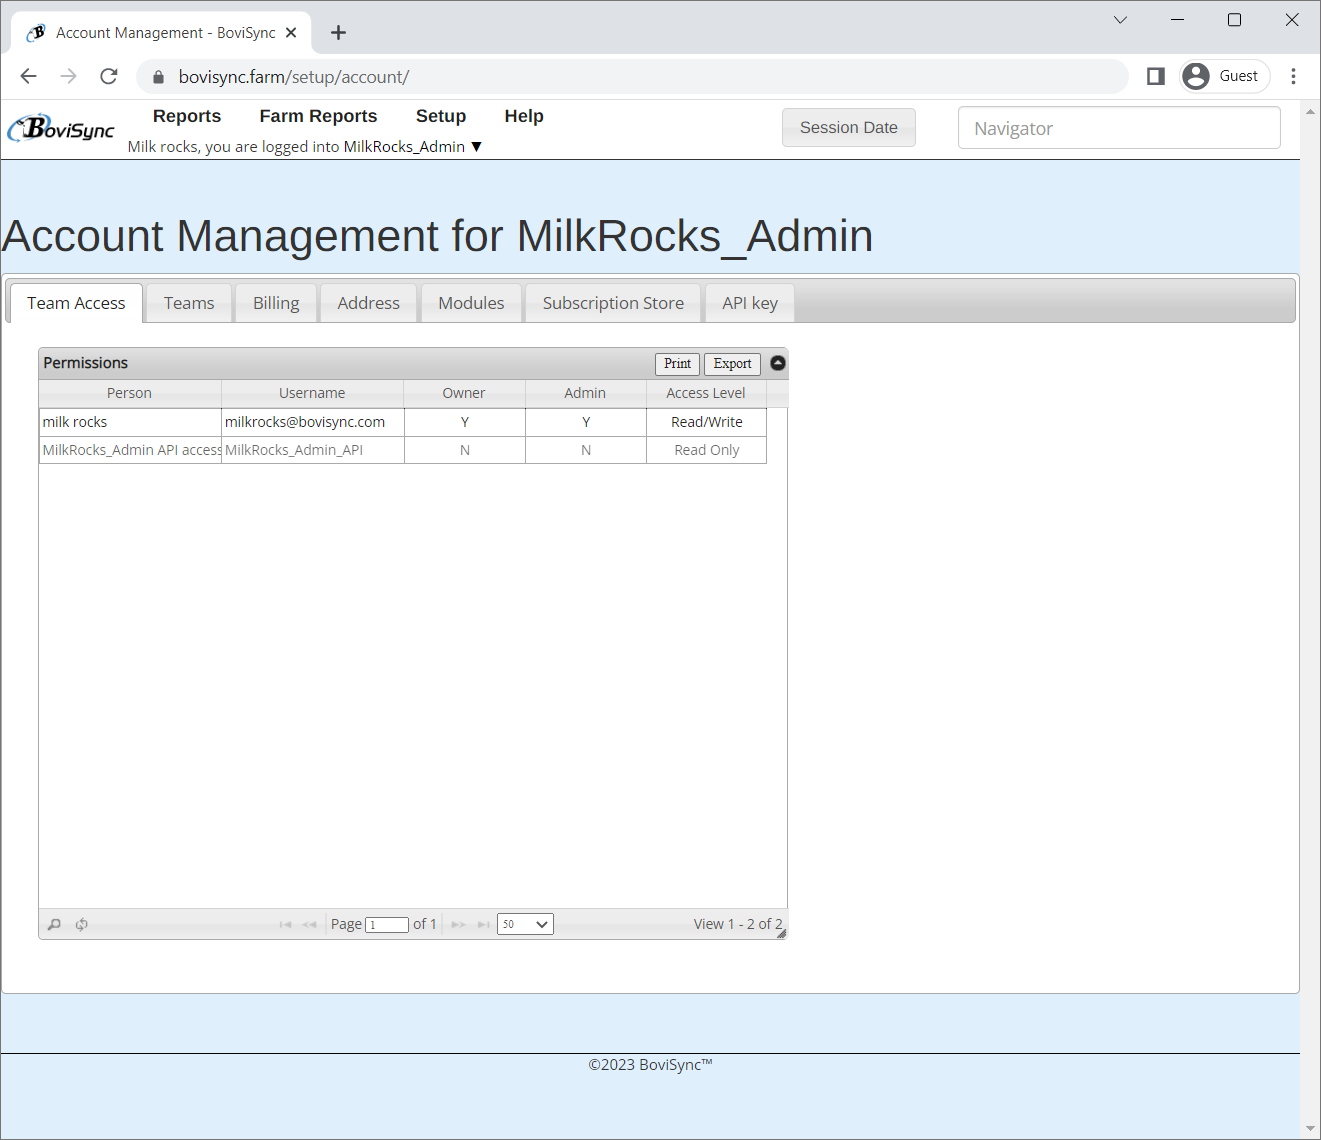Go to first page pager icon
This screenshot has width=1321, height=1140.
pyautogui.click(x=285, y=924)
